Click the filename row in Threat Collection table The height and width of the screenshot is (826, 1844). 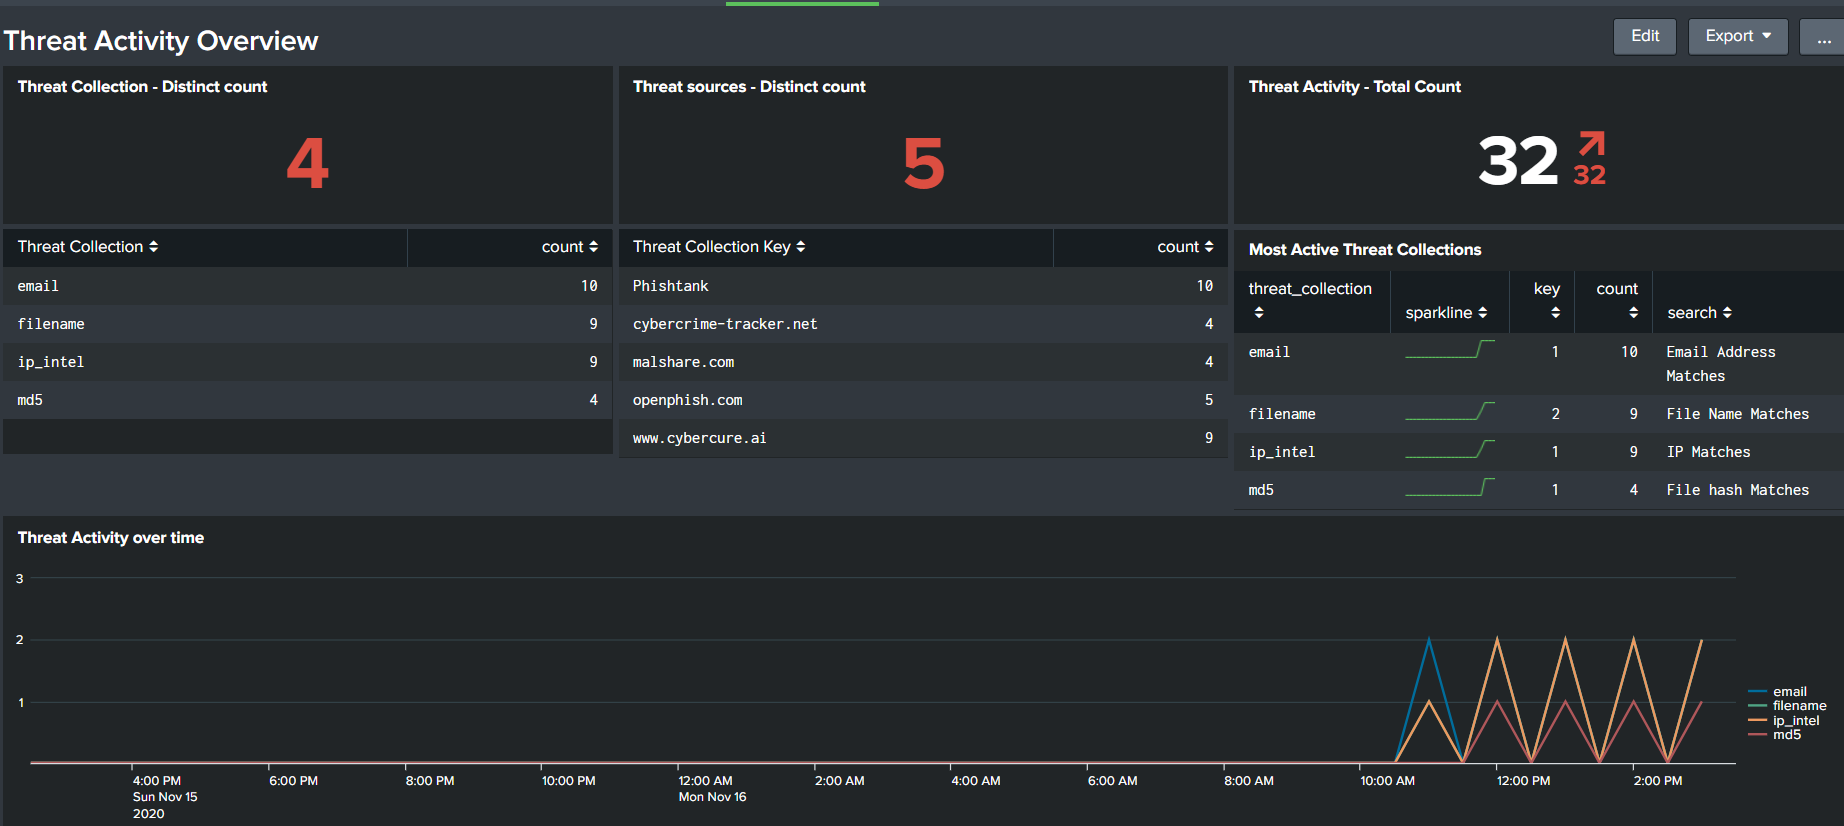[307, 324]
